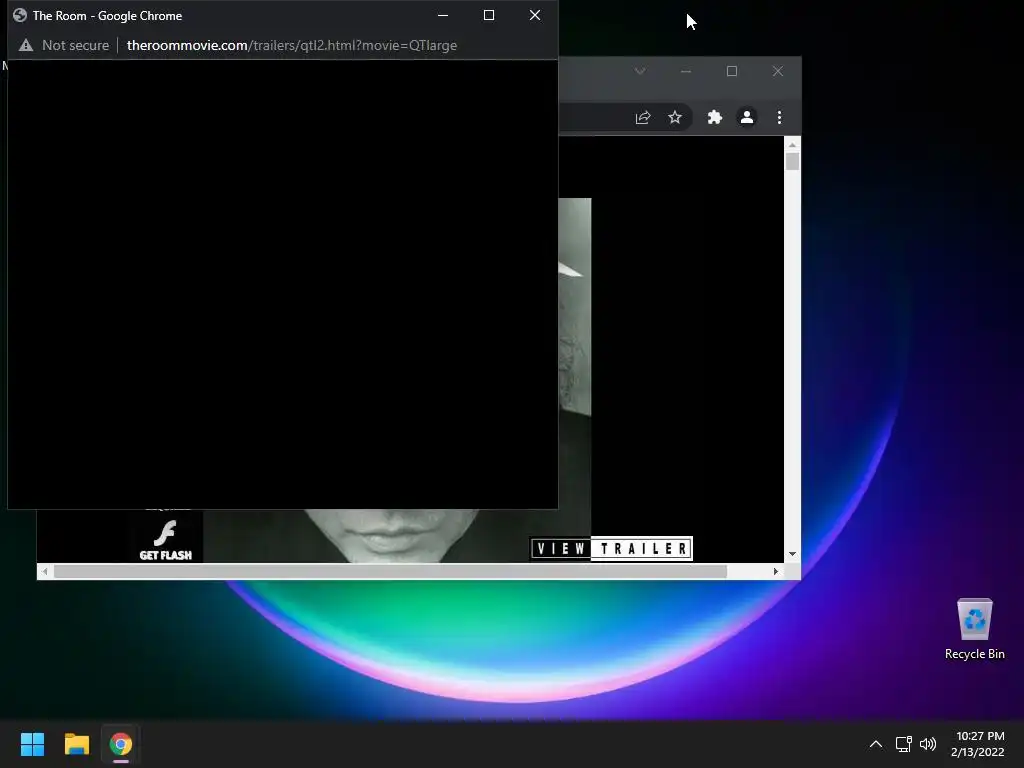The image size is (1024, 768).
Task: Open the Extensions puzzle icon
Action: click(x=714, y=118)
